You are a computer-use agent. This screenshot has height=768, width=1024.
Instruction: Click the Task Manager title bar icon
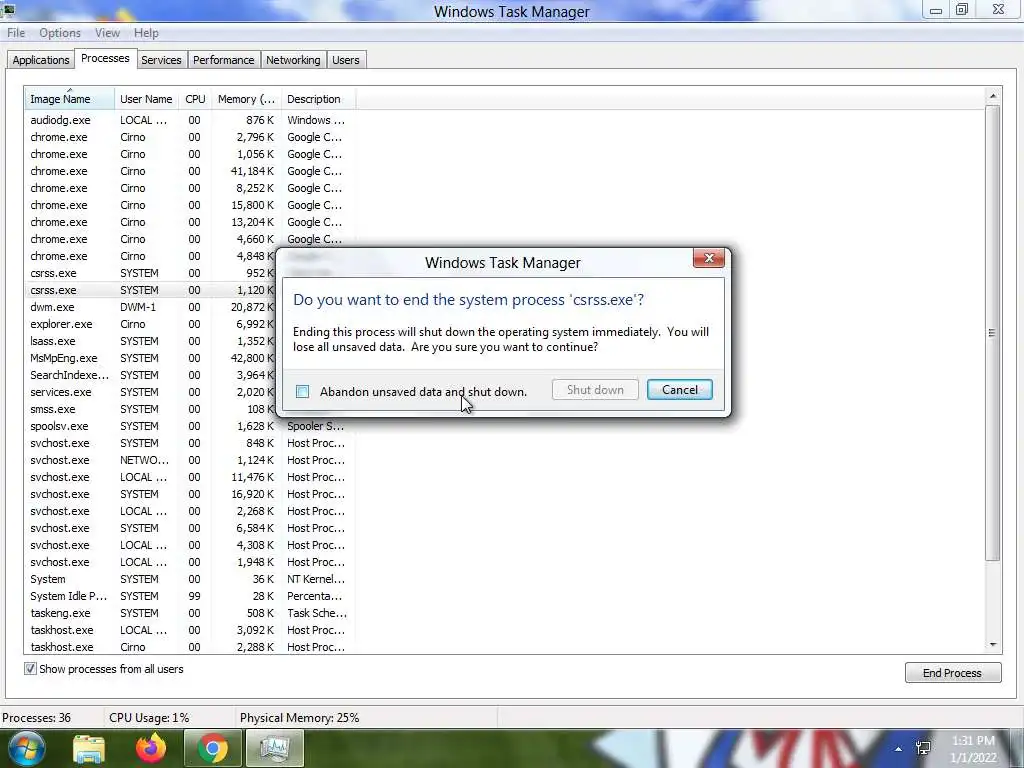click(8, 9)
